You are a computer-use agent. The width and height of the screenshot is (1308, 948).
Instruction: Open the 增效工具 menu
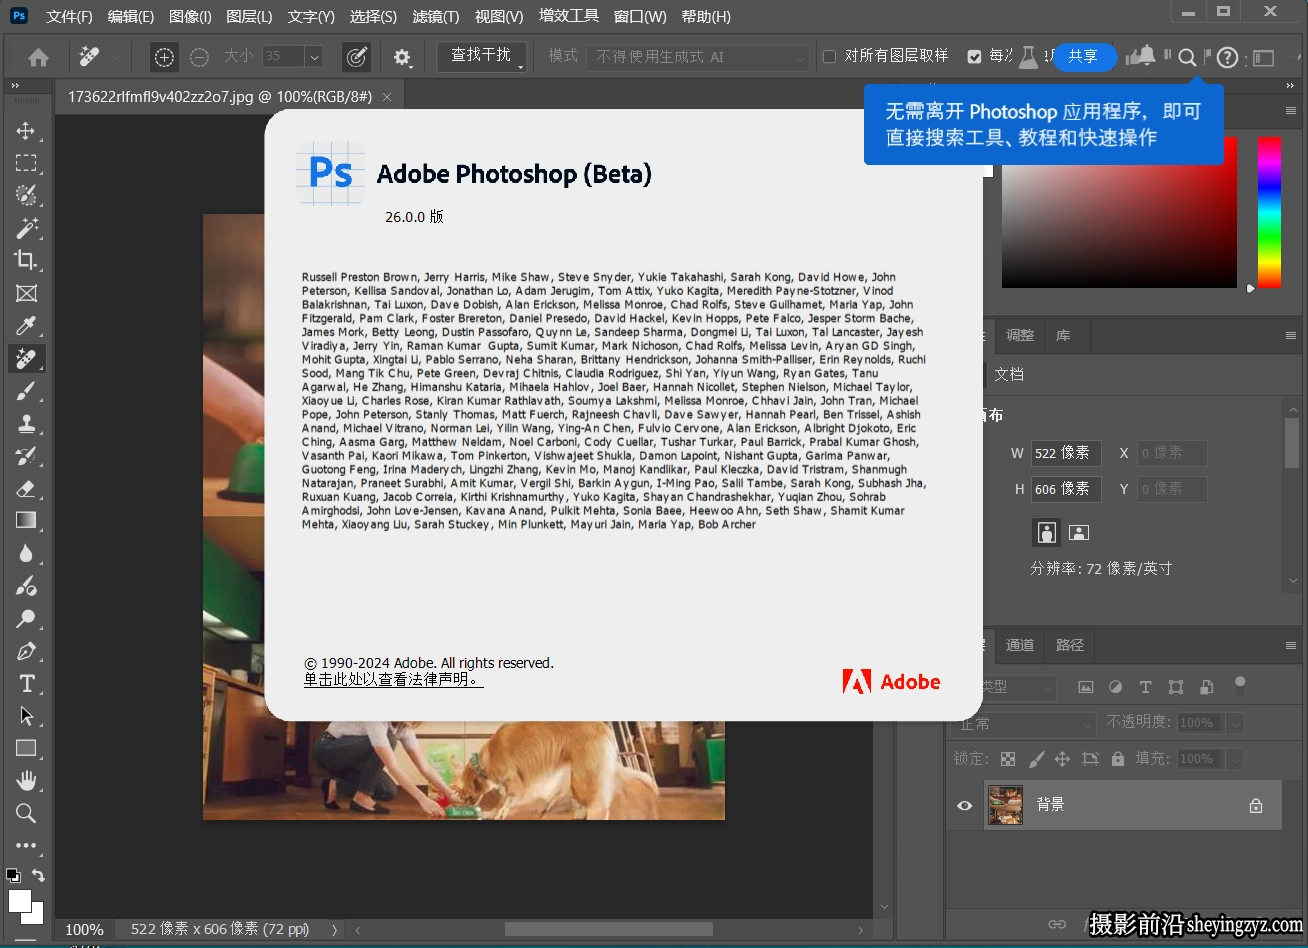[569, 16]
